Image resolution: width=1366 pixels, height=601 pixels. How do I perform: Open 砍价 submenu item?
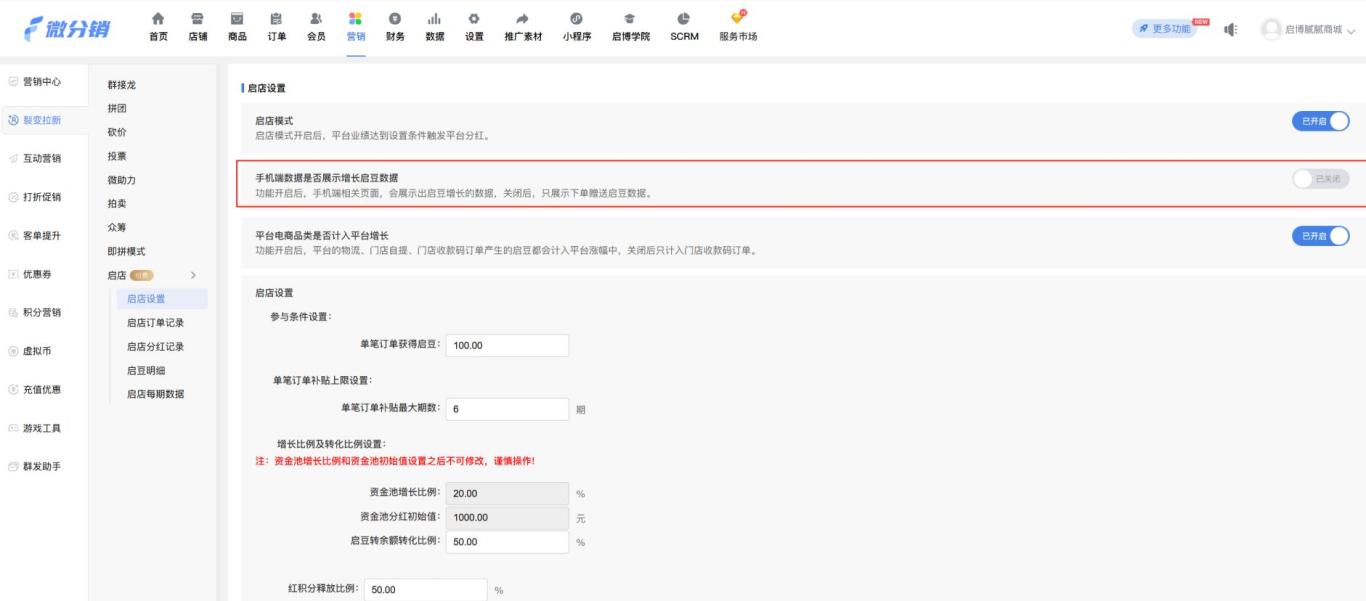[117, 132]
